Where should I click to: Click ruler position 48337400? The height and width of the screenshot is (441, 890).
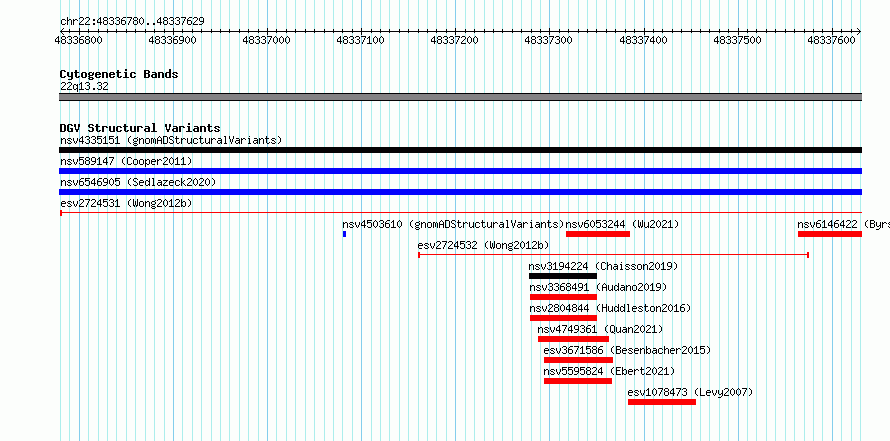coord(643,40)
